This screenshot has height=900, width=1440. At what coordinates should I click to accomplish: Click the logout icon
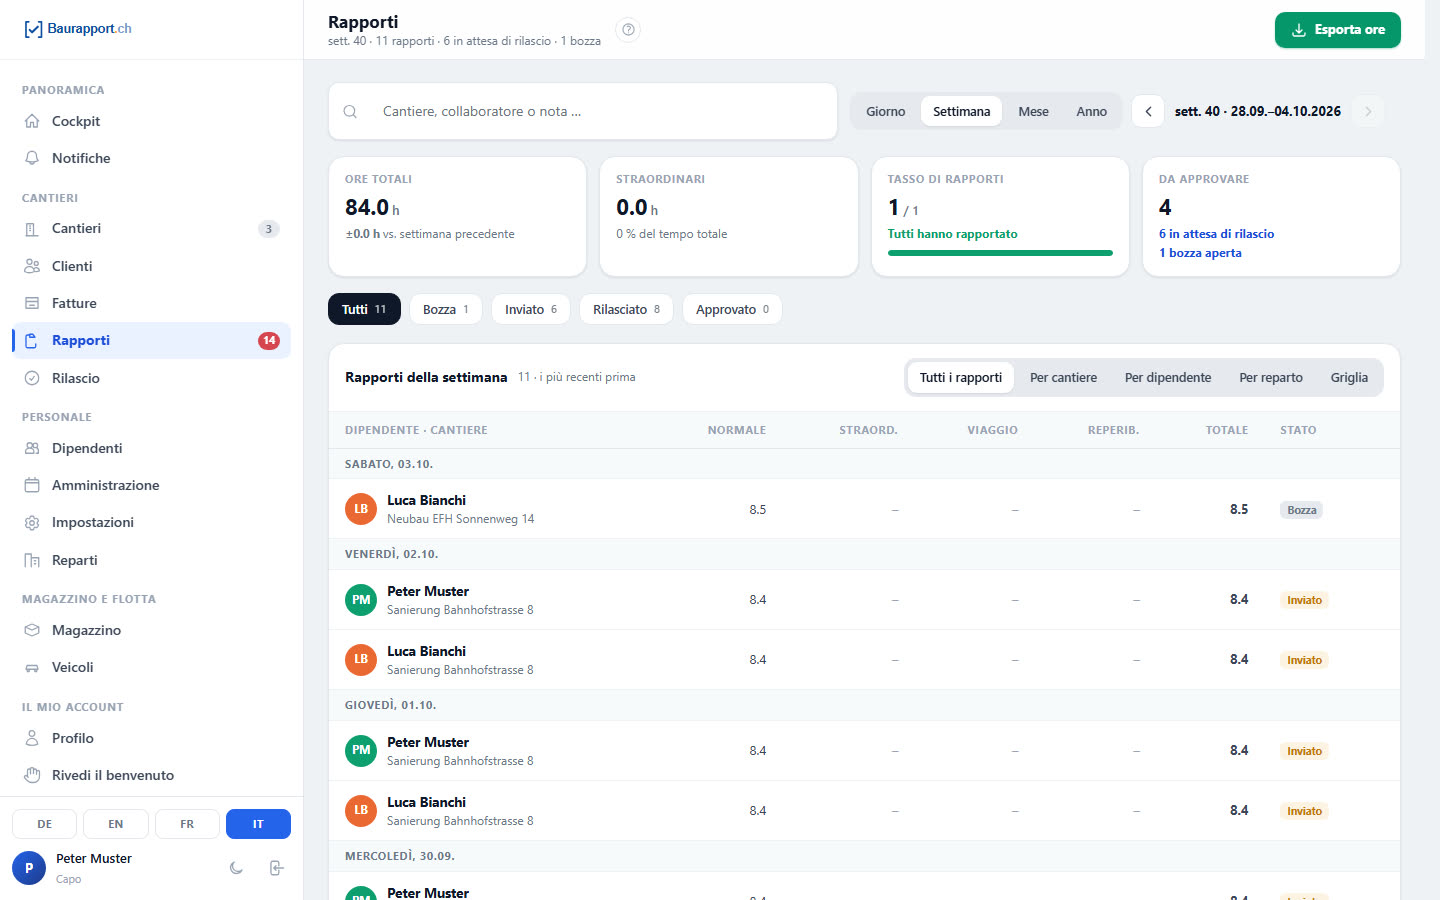277,868
